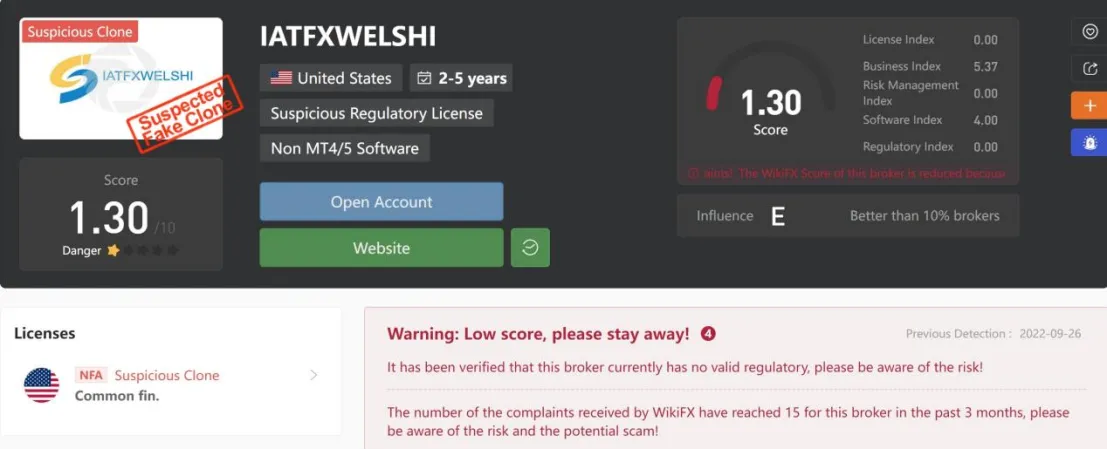
Task: Click the red warning count badge
Action: pyautogui.click(x=708, y=333)
